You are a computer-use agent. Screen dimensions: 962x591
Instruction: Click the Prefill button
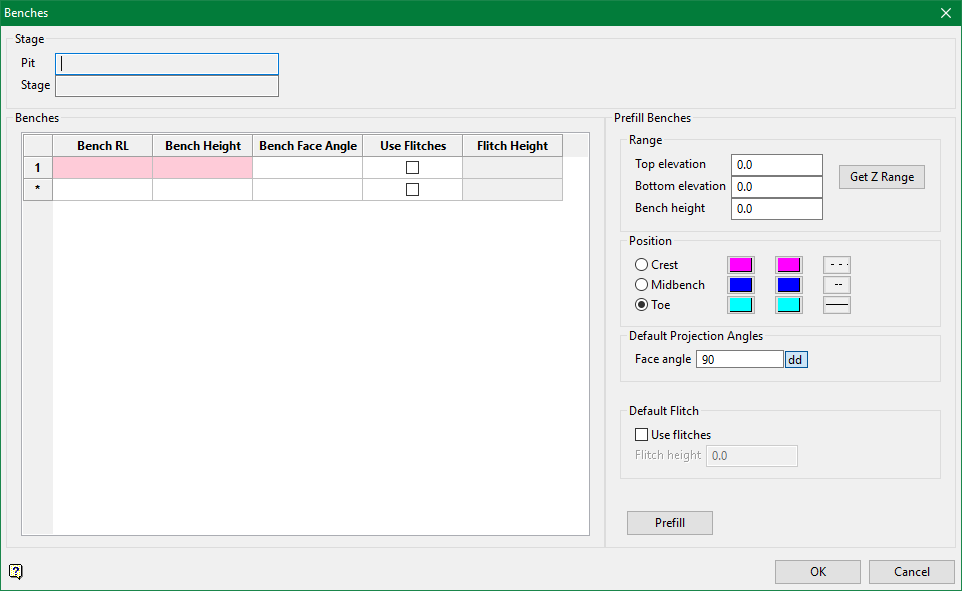point(669,523)
